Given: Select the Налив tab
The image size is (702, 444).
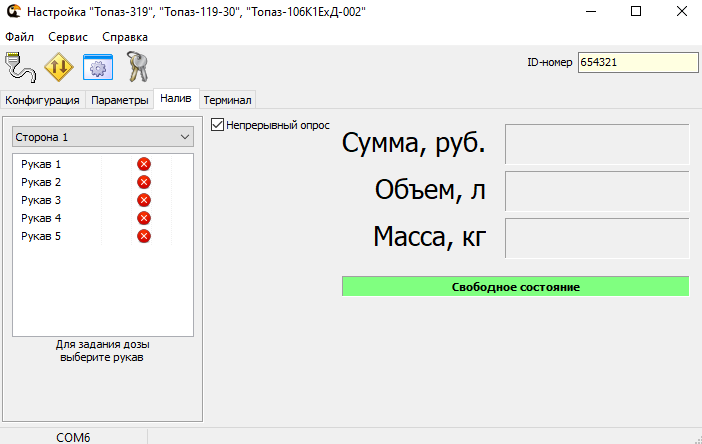Looking at the screenshot, I should click(176, 98).
